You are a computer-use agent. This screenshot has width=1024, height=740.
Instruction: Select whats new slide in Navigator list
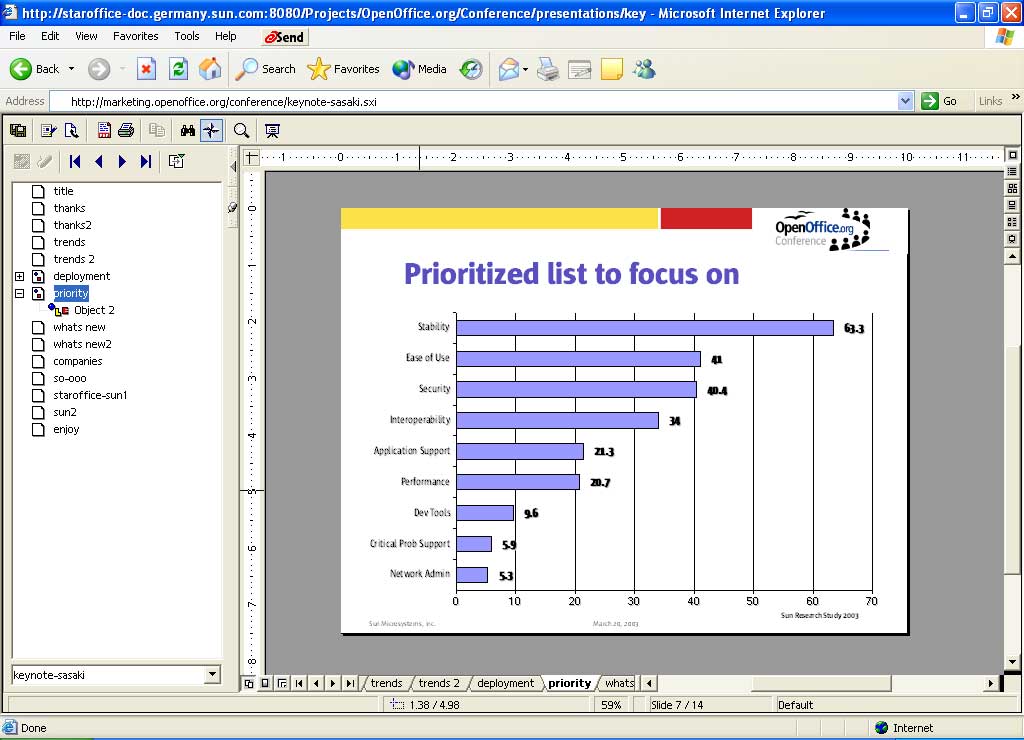point(79,327)
